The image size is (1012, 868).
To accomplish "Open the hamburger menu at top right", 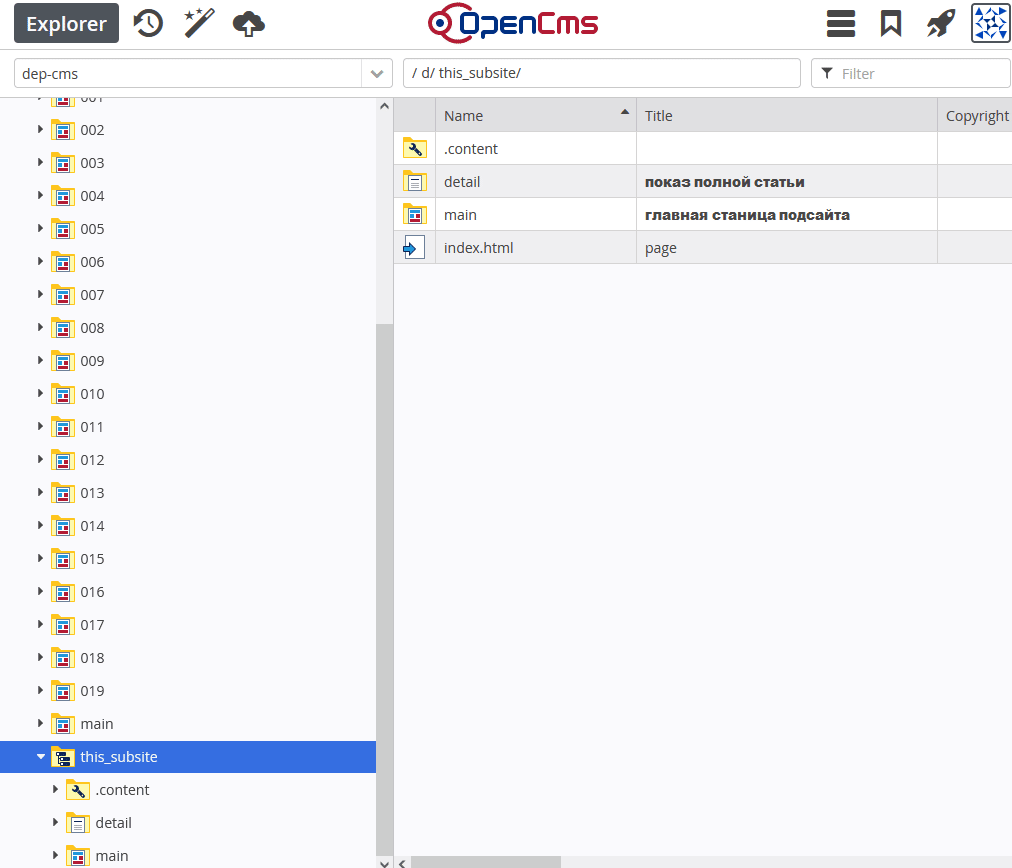I will coord(841,23).
